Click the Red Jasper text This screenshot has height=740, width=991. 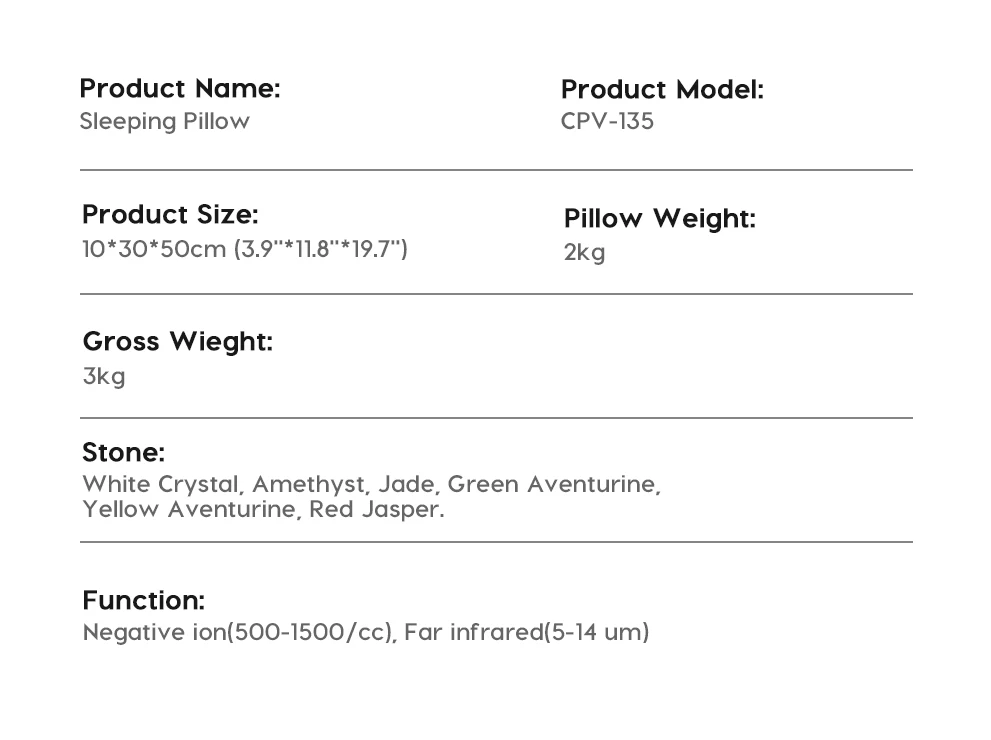pos(375,510)
